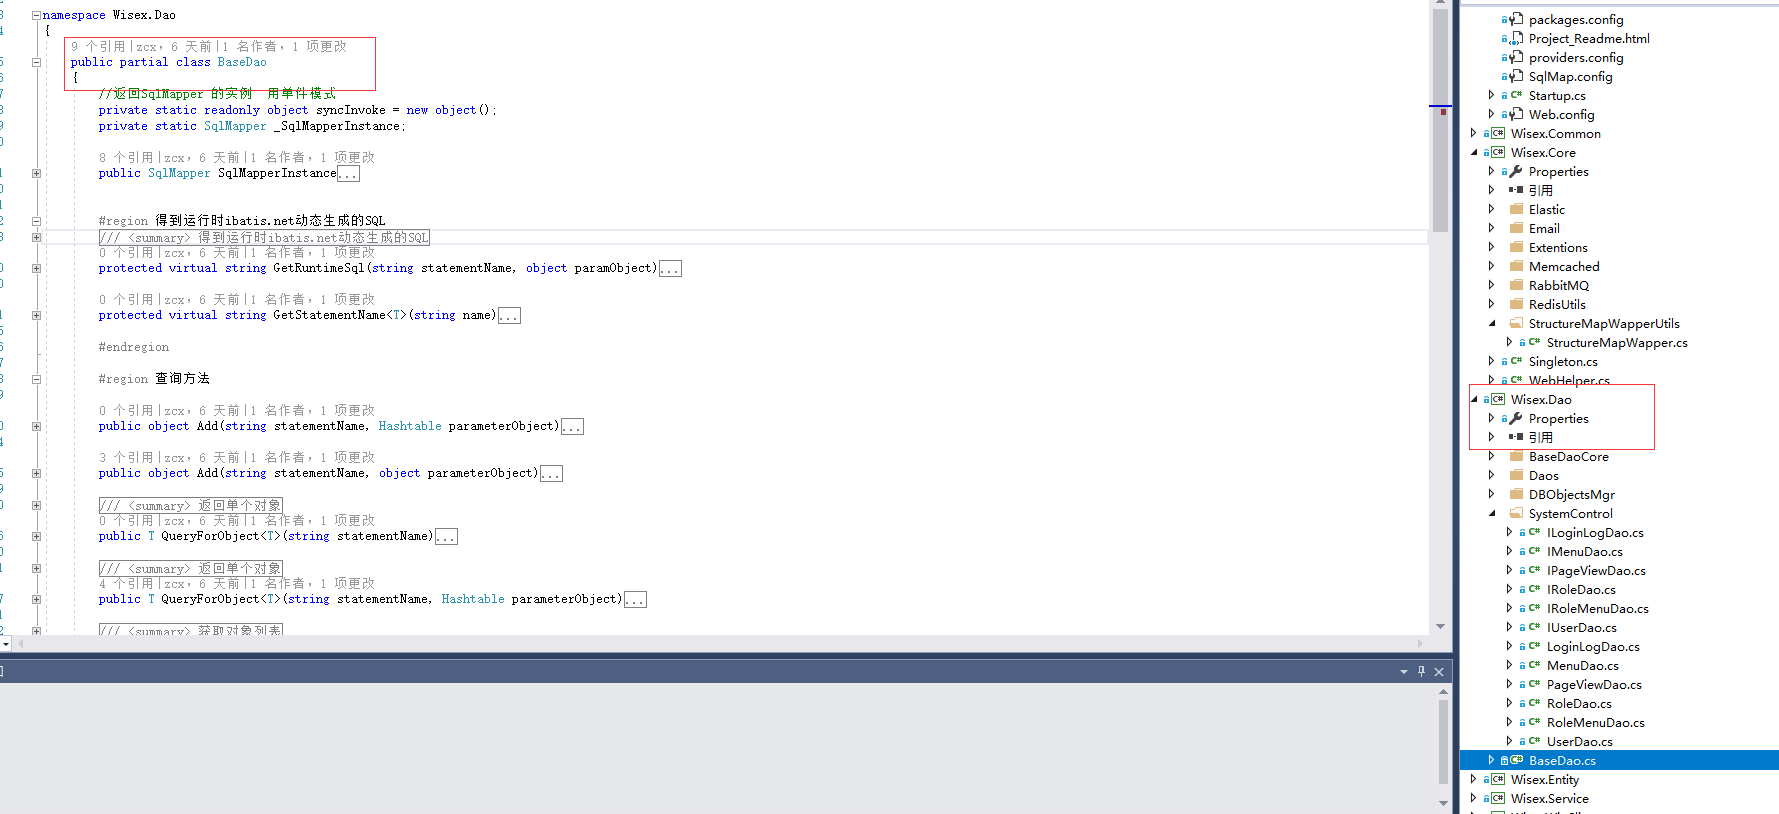Collapse the BaseDao class outlining box
Image resolution: width=1779 pixels, height=814 pixels.
[36, 62]
